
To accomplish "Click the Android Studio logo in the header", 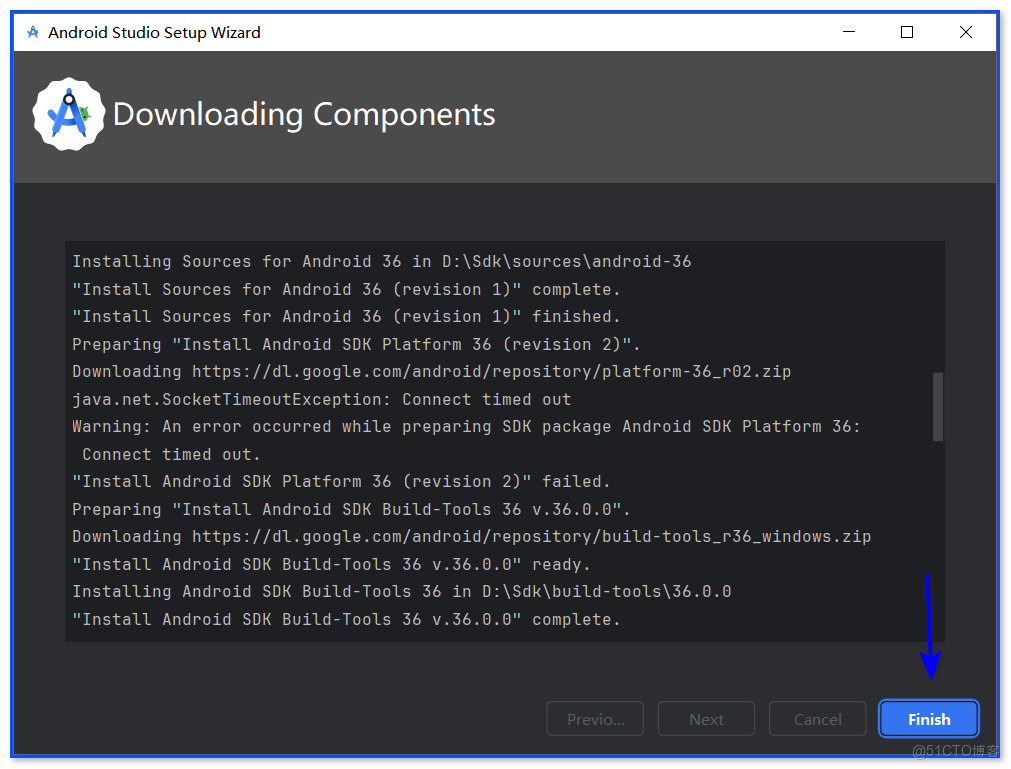I will point(68,112).
